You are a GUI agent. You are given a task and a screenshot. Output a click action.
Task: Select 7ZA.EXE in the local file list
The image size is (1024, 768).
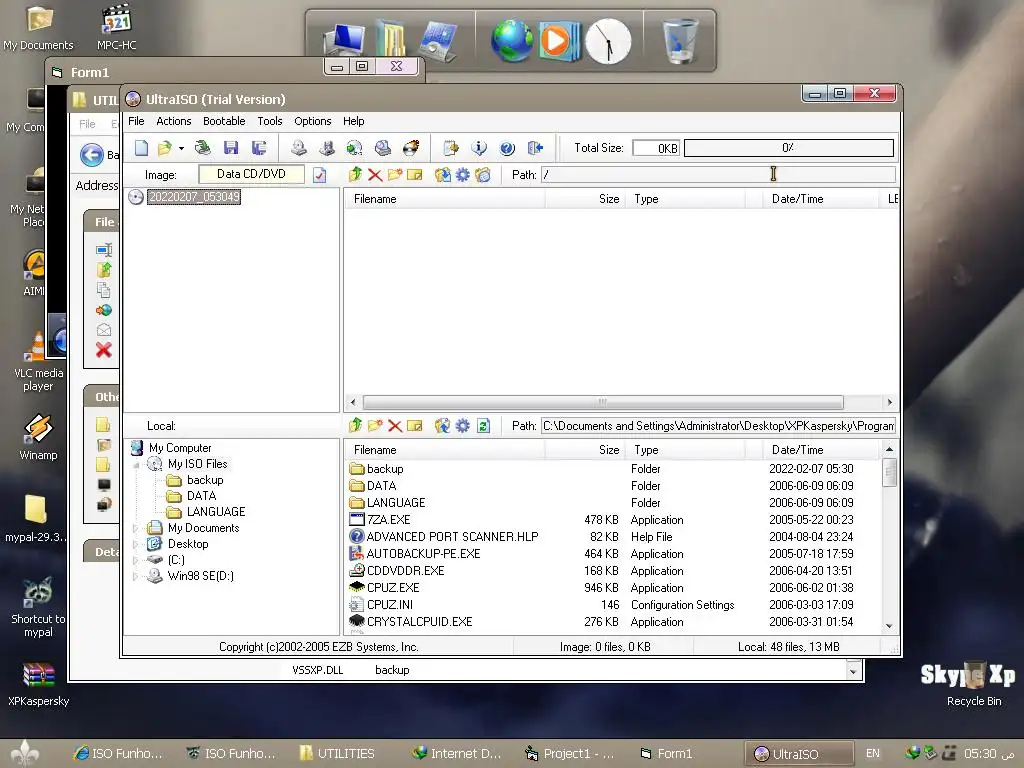click(x=389, y=520)
